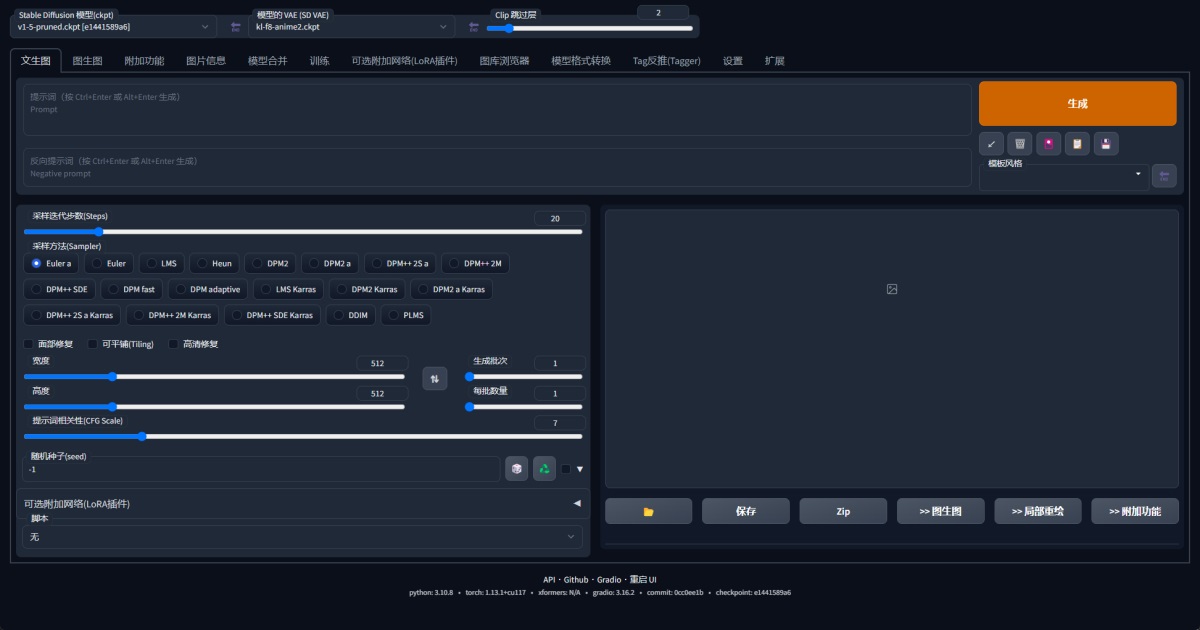The width and height of the screenshot is (1200, 630).
Task: Open the Stable Diffusion checkpoint dropdown
Action: pos(114,27)
